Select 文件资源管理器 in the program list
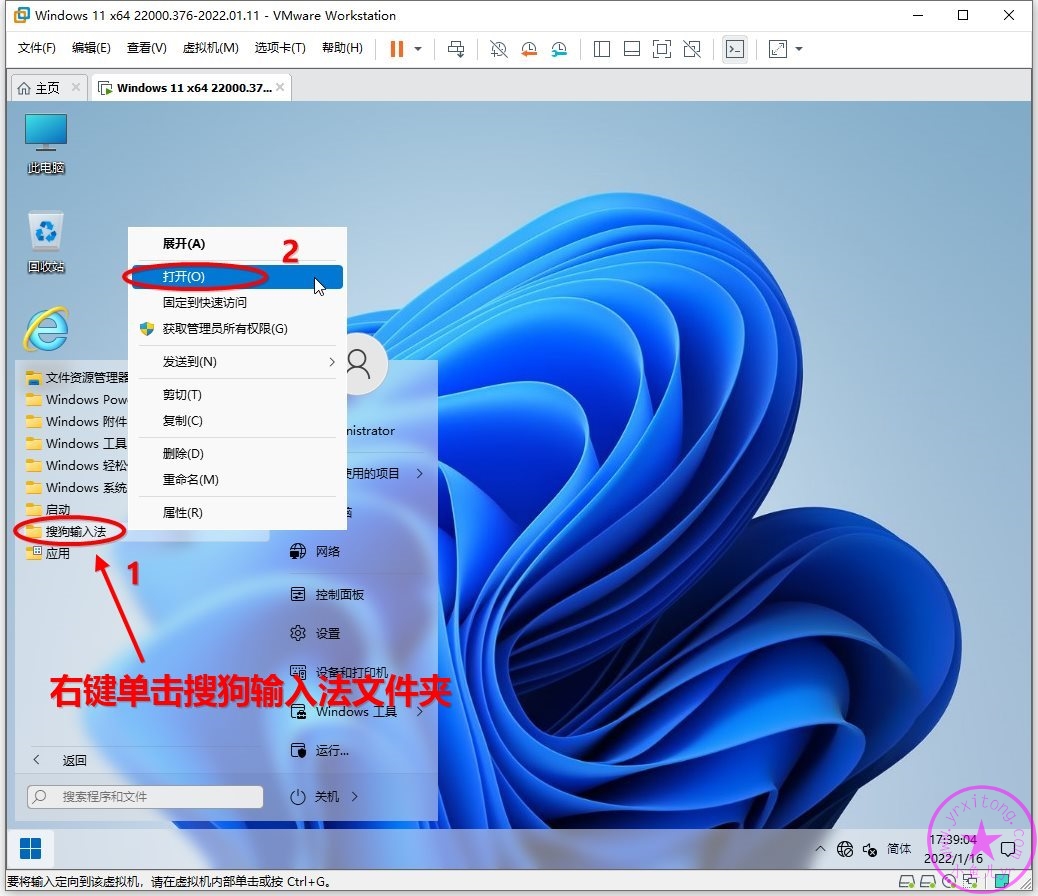 (76, 377)
